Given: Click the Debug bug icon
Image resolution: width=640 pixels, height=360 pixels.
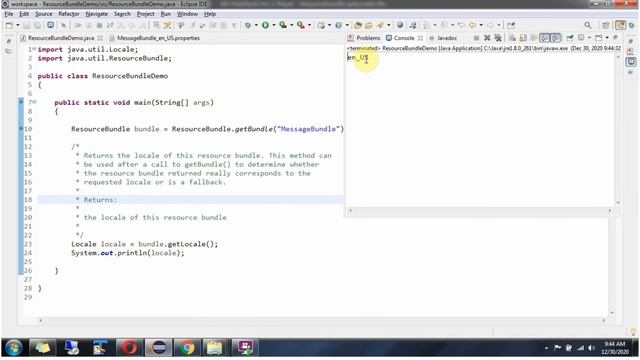Looking at the screenshot, I should pos(248,25).
